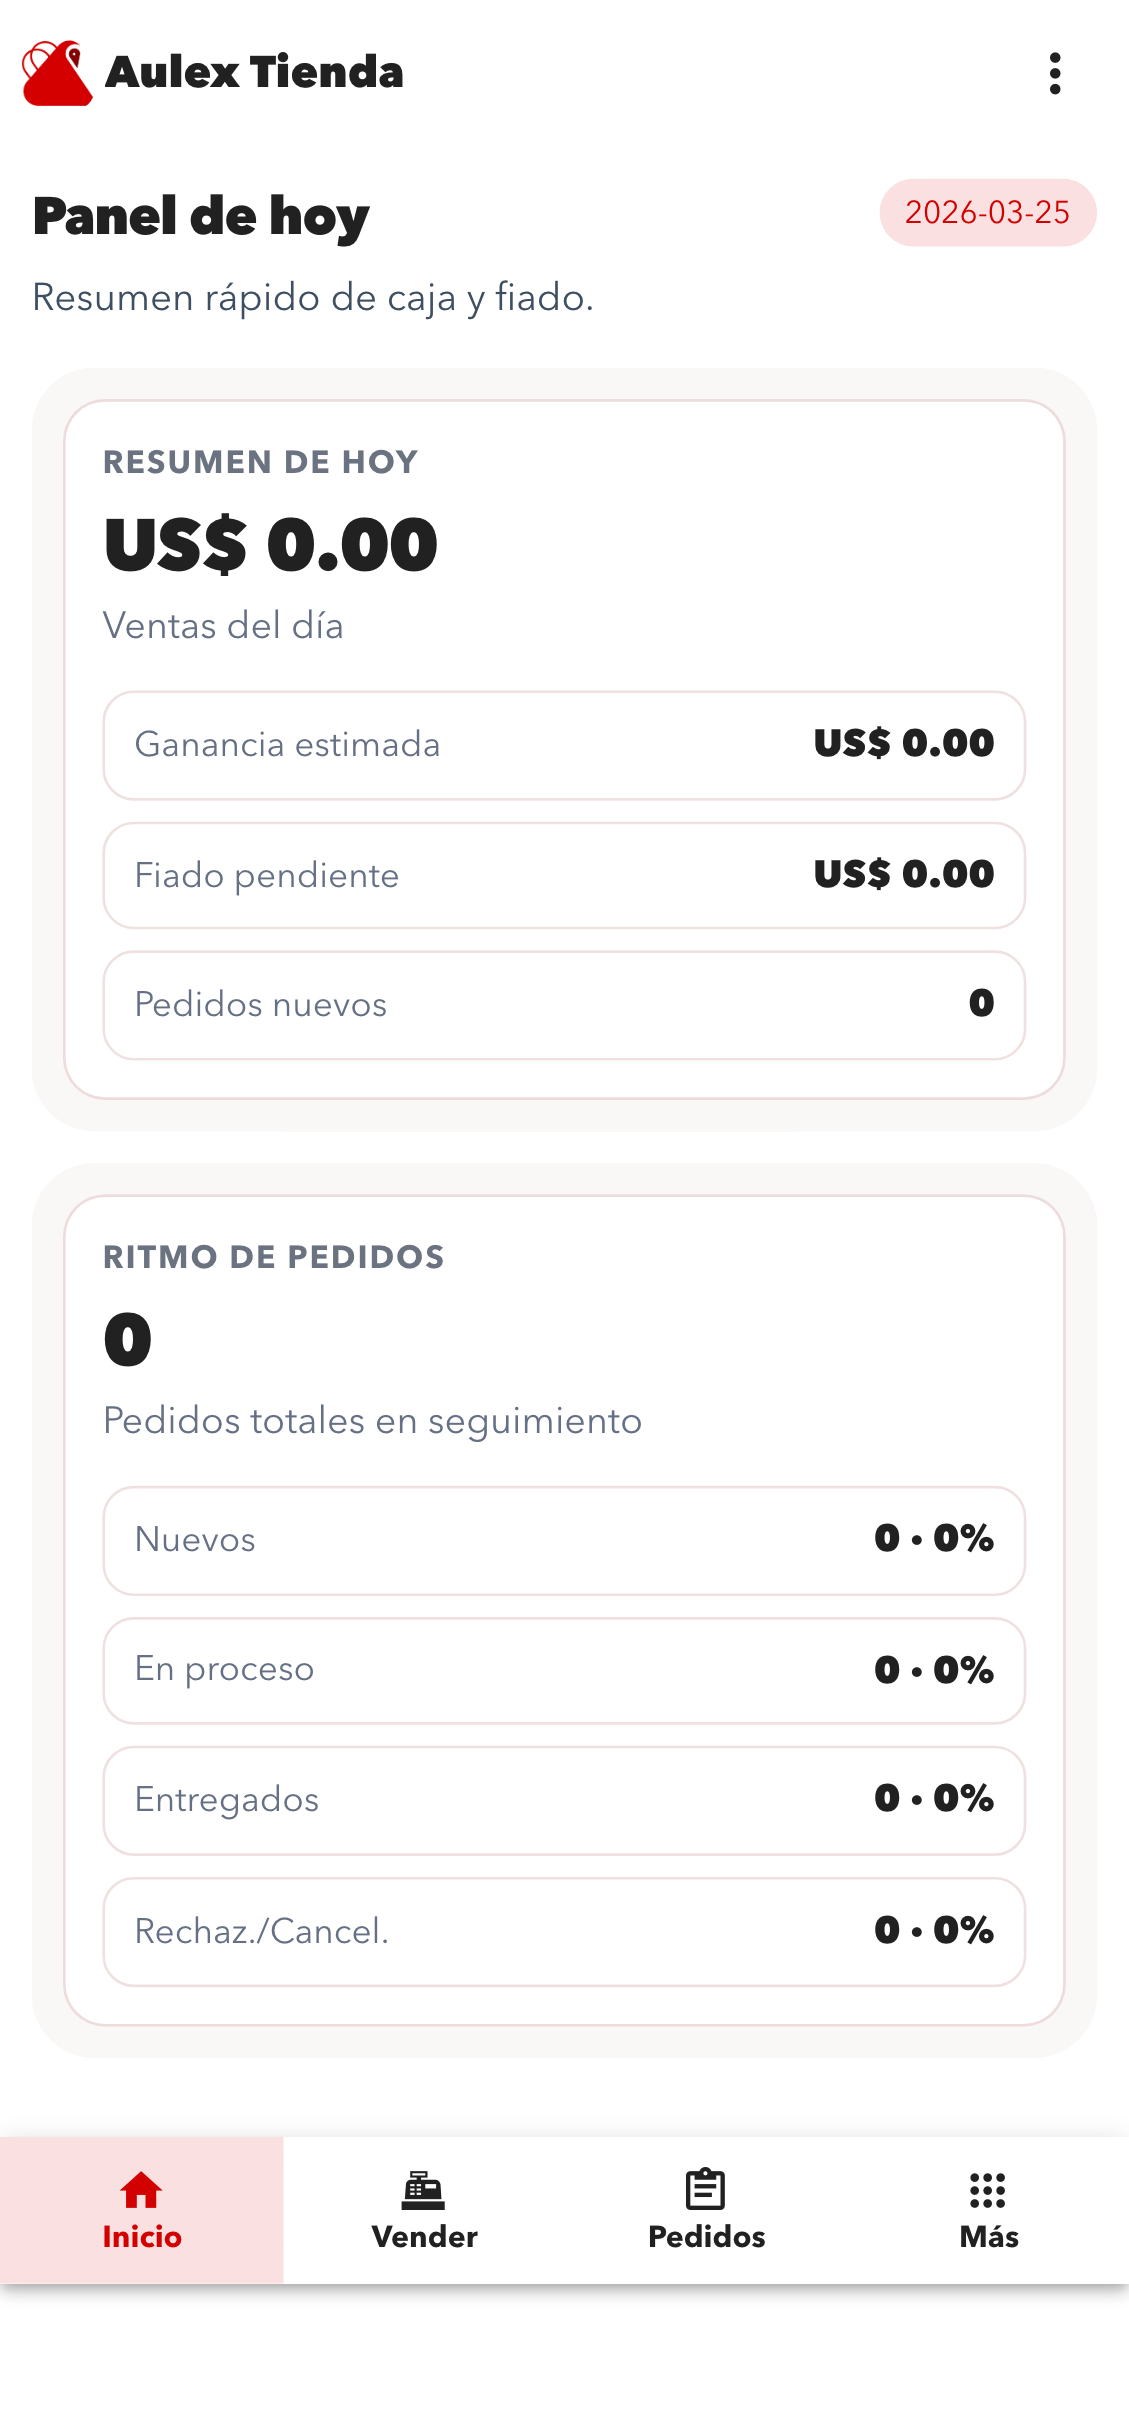Screen dimensions: 1129x2415
Task: Select the En proceso orders row
Action: pyautogui.click(x=564, y=1670)
